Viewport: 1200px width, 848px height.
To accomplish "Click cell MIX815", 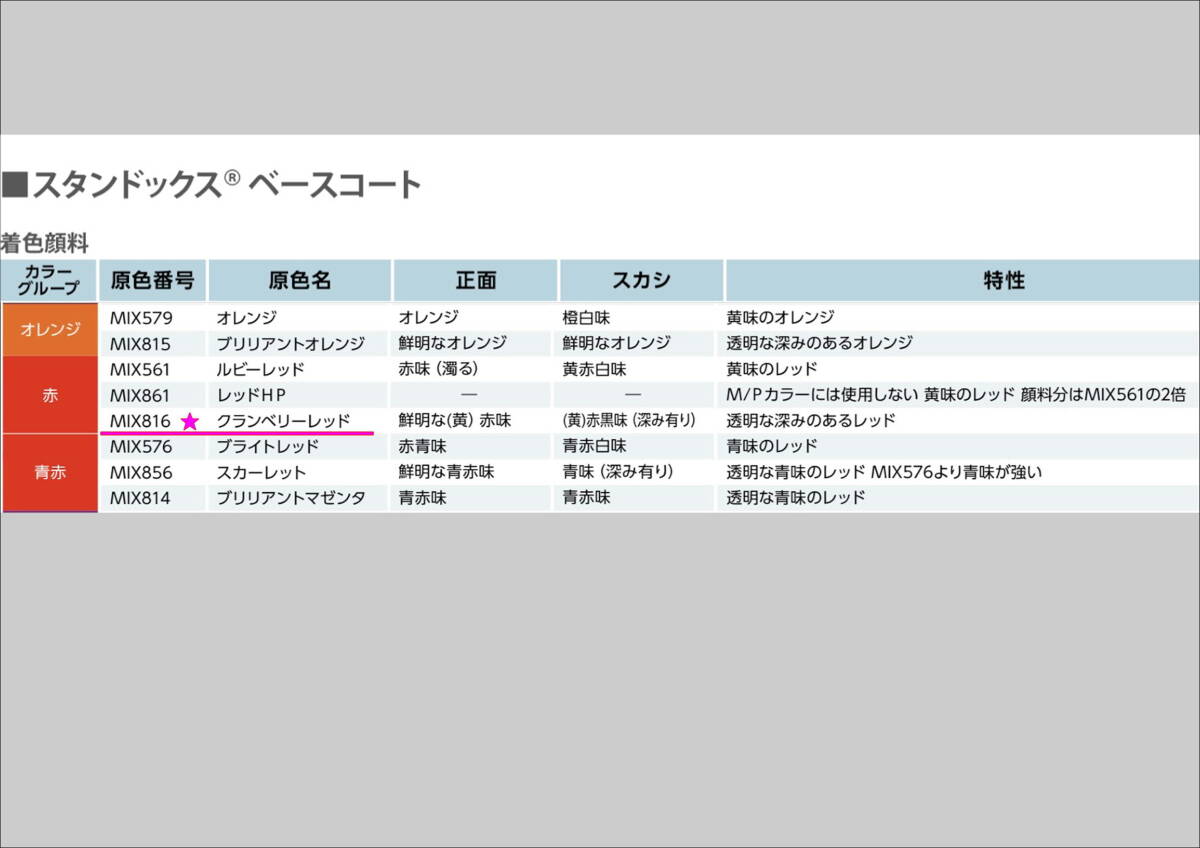I will point(141,343).
